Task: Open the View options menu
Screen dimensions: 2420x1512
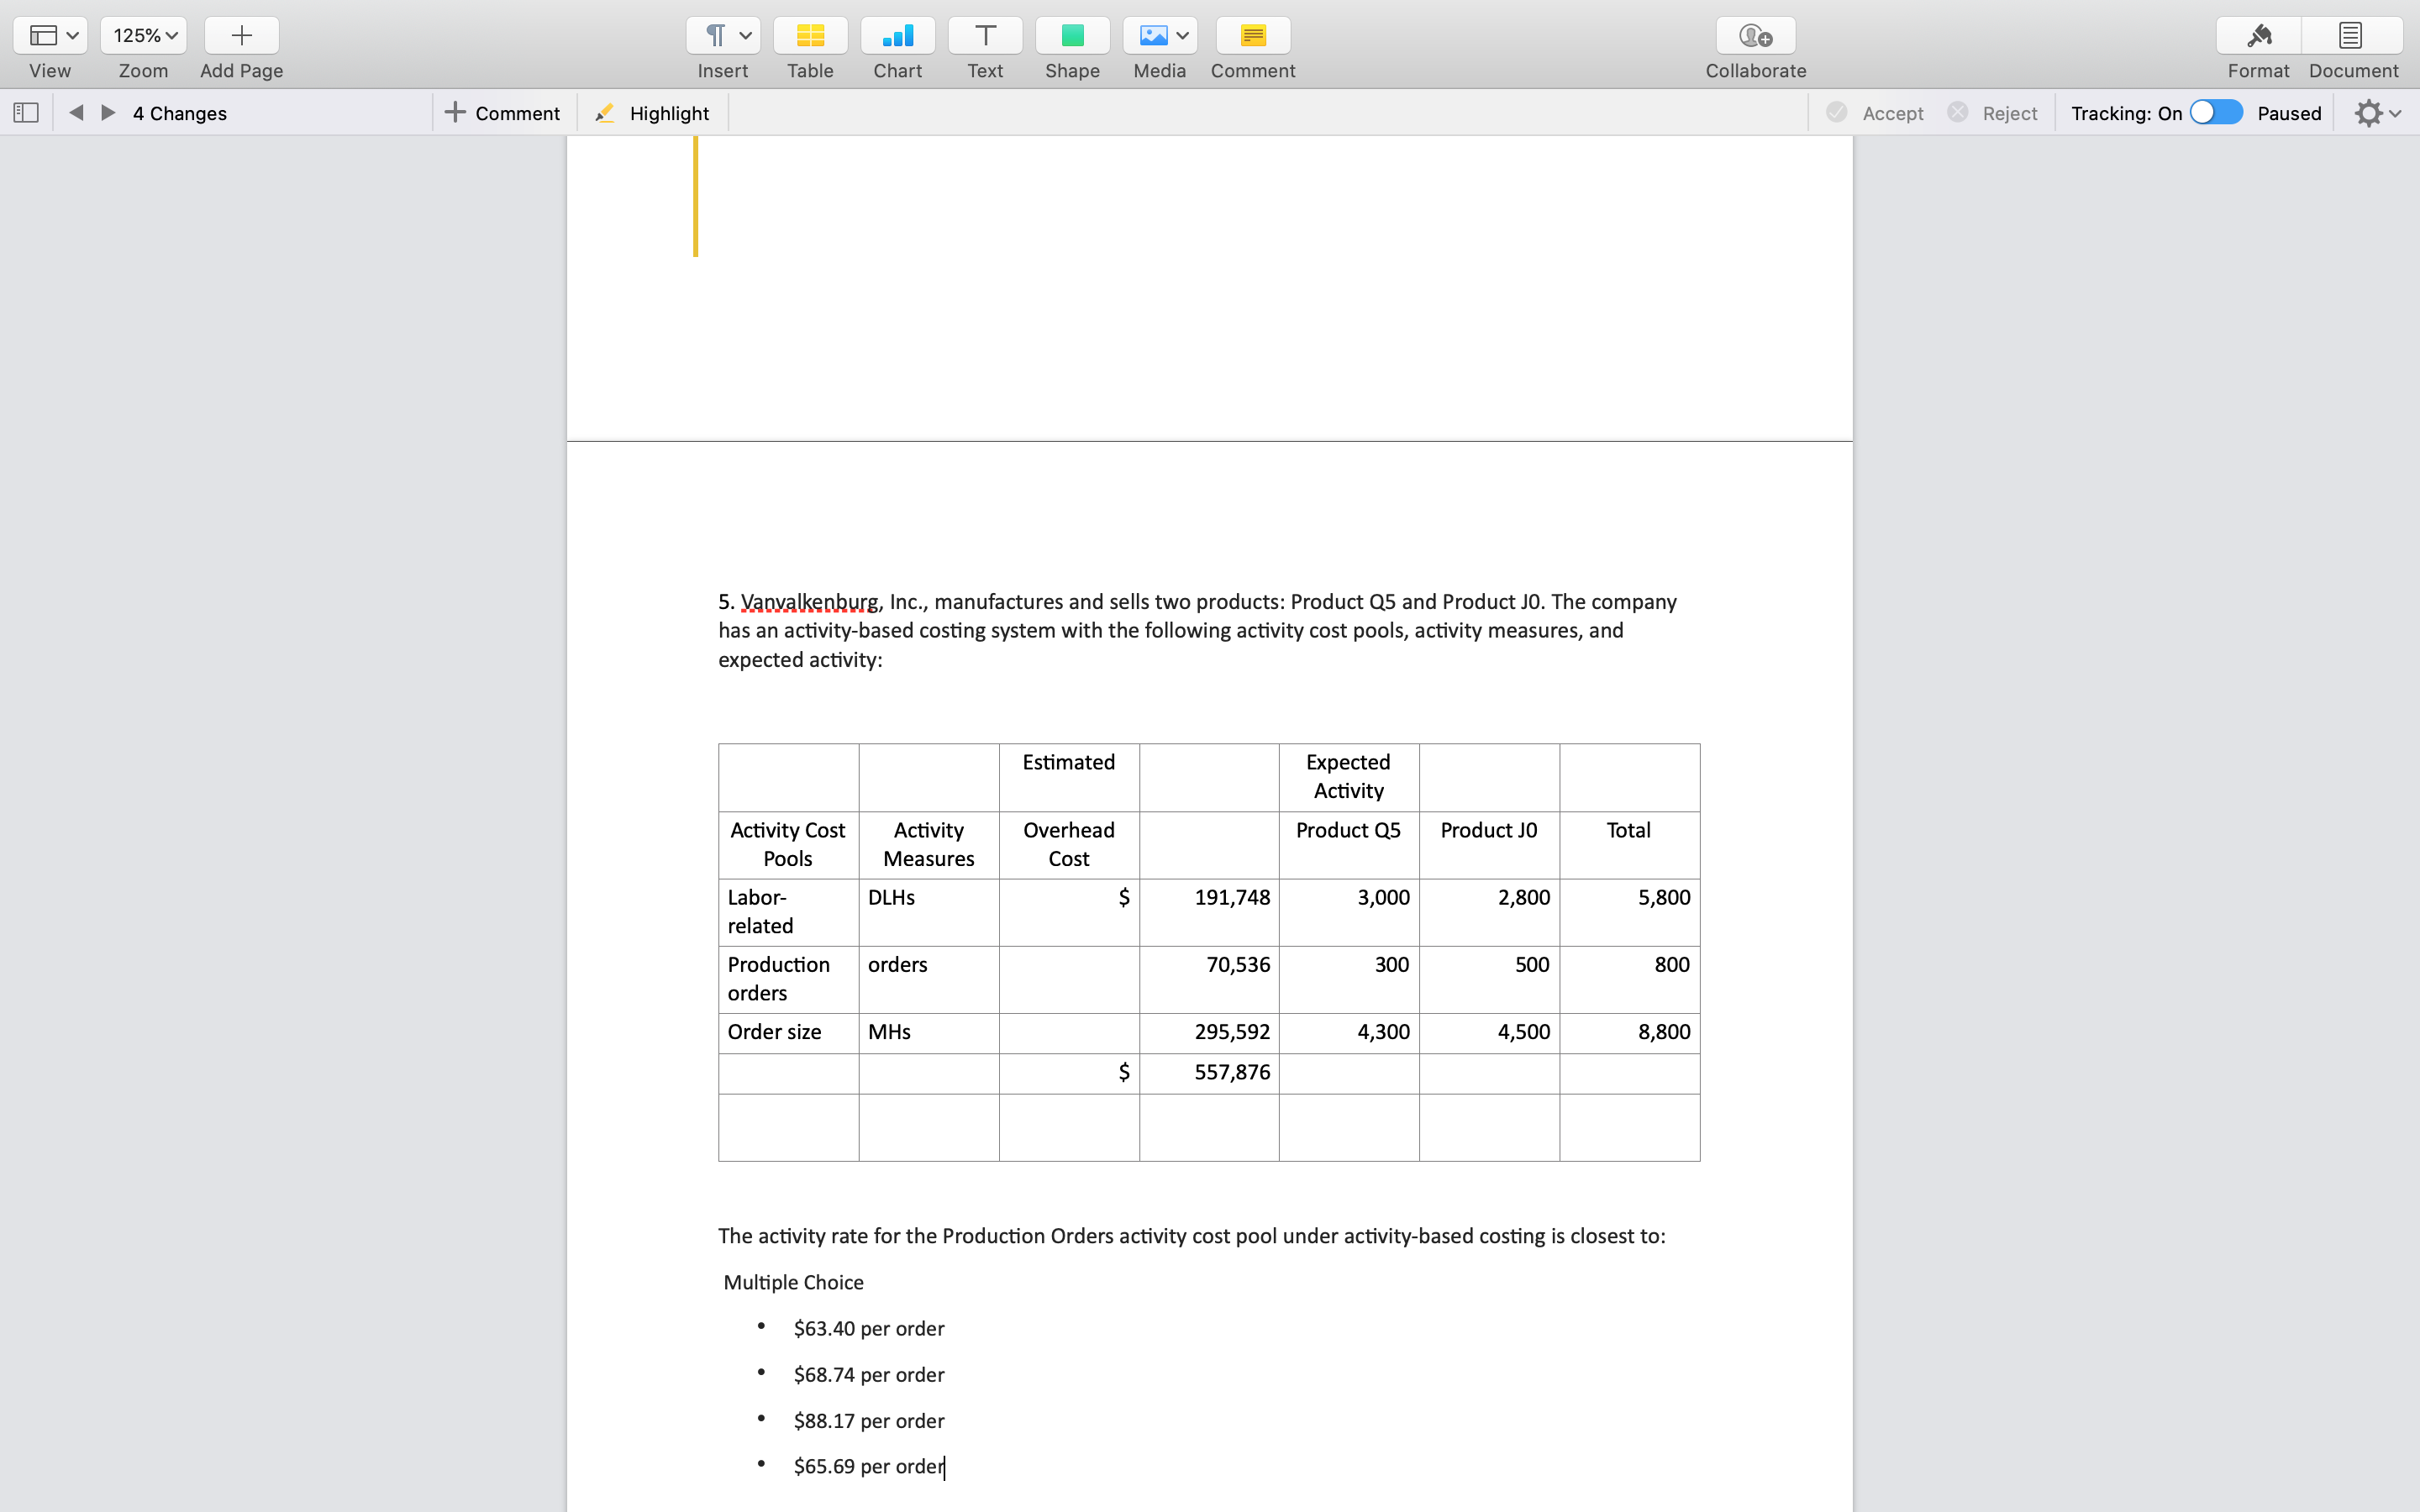Action: pos(49,35)
